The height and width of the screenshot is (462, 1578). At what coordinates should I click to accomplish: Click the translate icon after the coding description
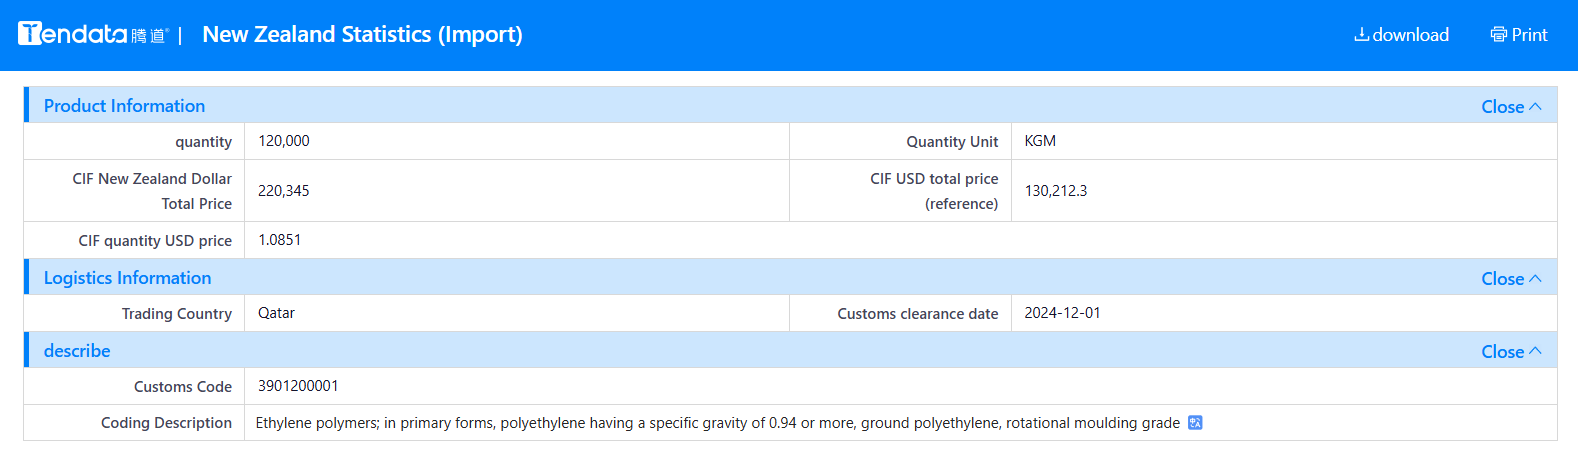pyautogui.click(x=1195, y=423)
